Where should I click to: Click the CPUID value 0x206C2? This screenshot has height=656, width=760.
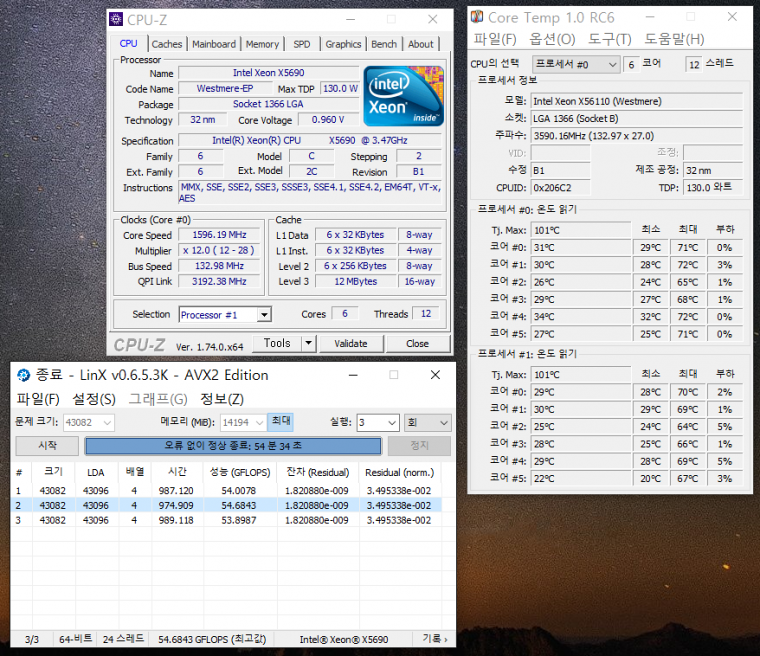point(560,188)
